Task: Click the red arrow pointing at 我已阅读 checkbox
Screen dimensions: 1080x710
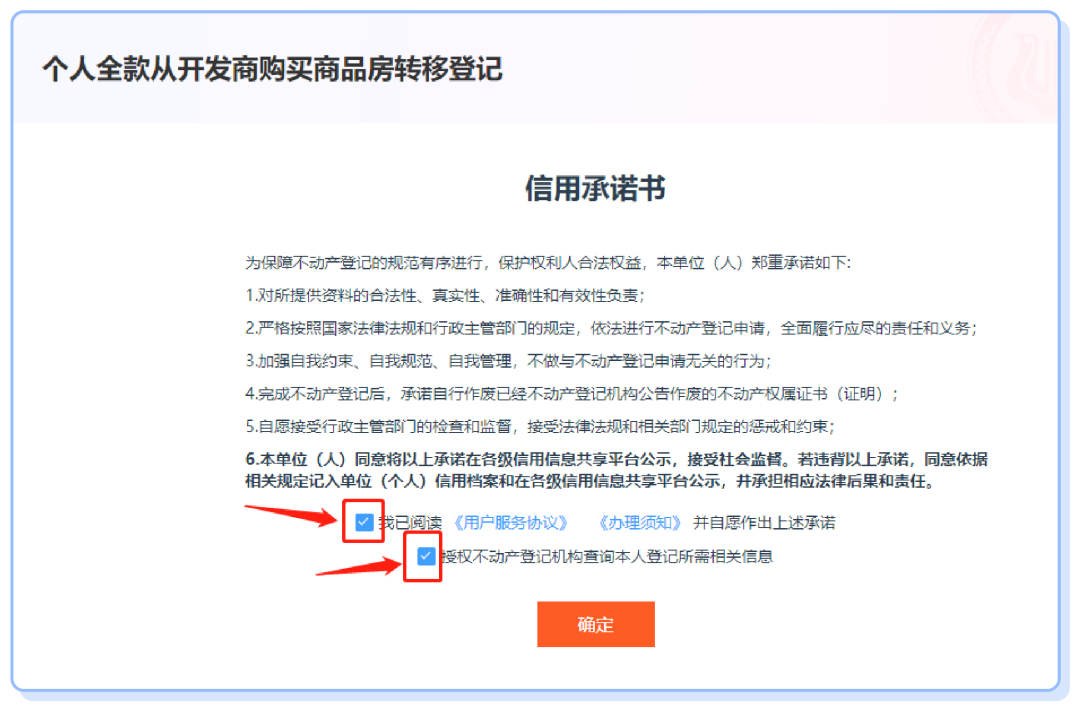Action: [292, 515]
